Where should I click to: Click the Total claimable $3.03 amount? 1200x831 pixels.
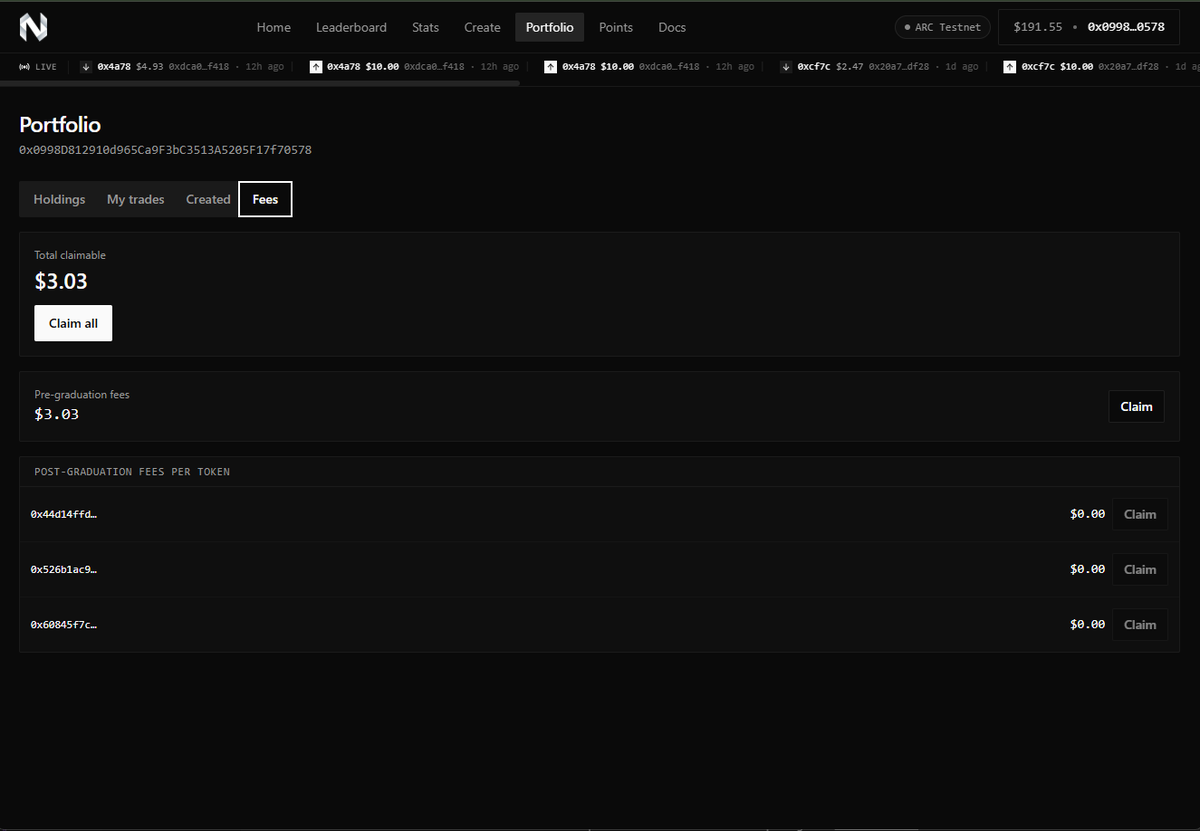[61, 281]
